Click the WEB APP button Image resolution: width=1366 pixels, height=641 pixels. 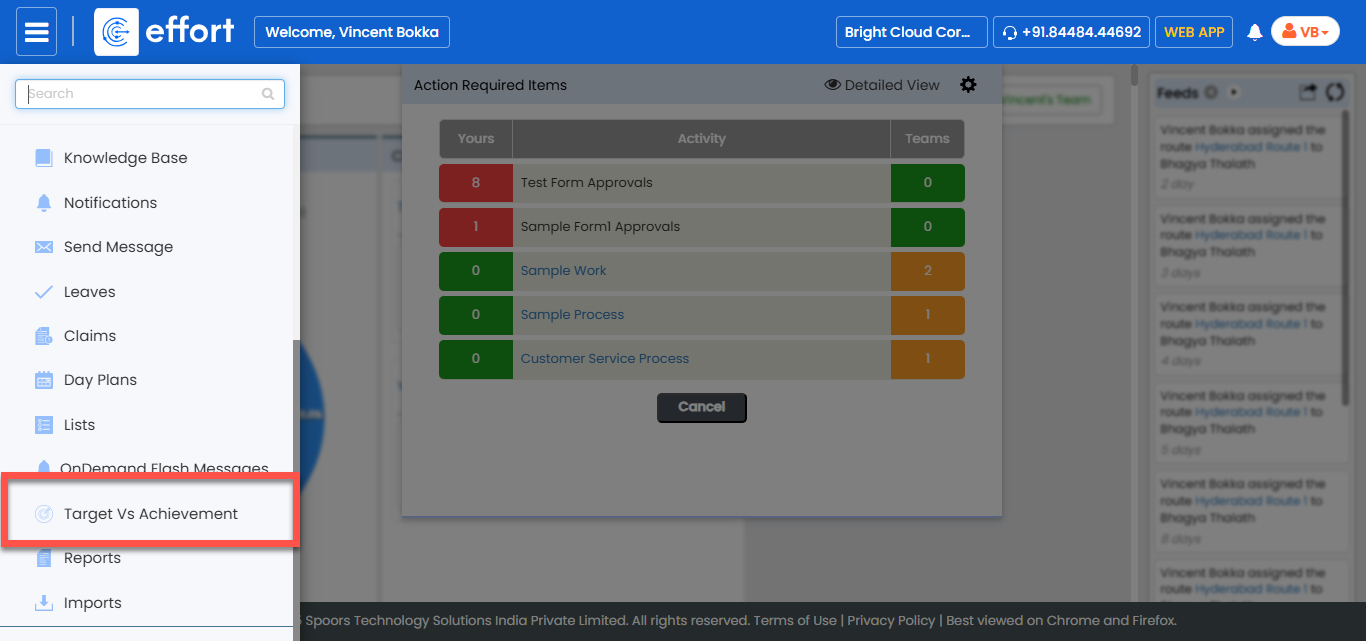[x=1194, y=32]
